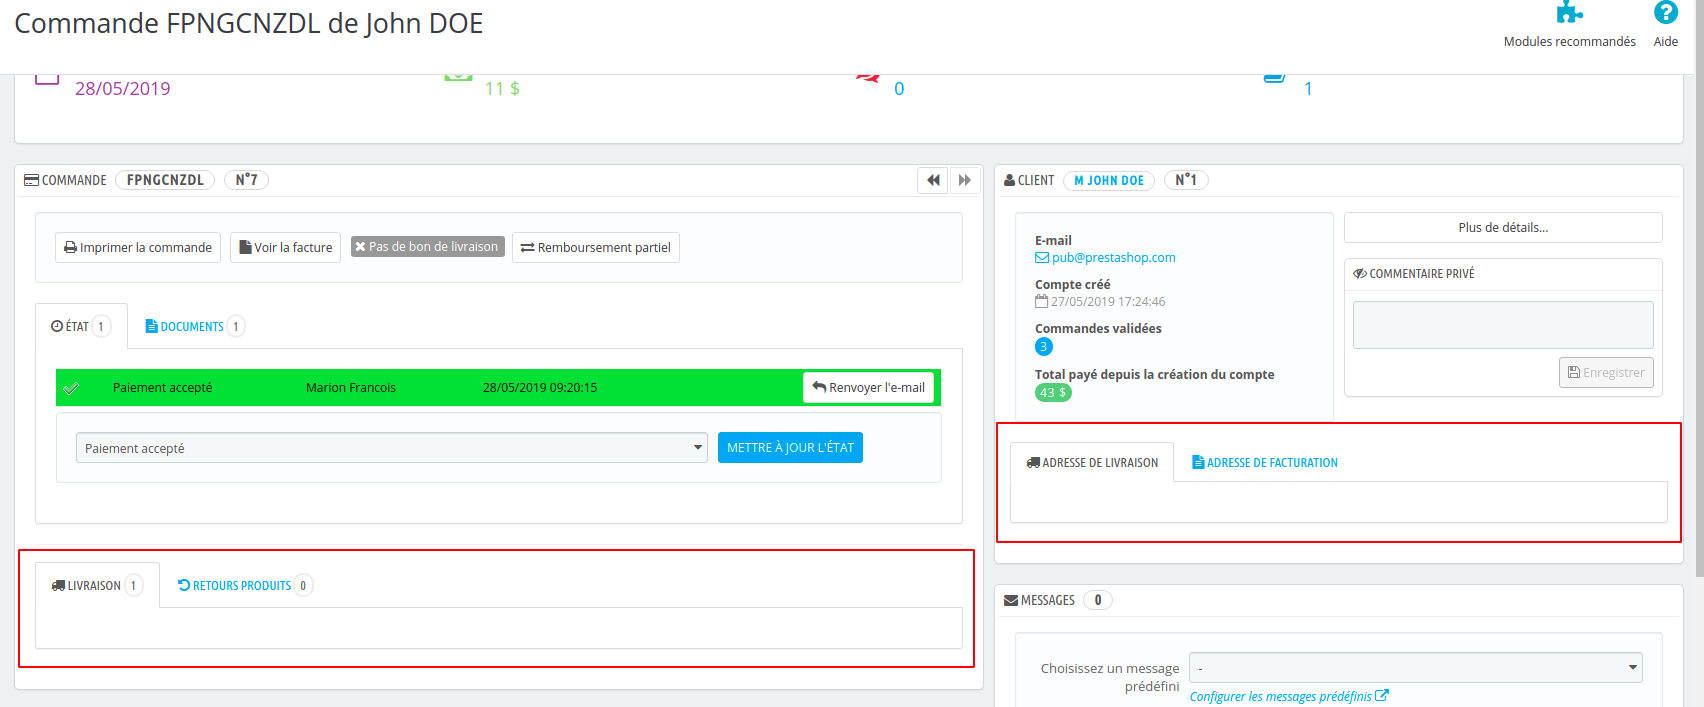Click the date 28/05/2019 value
Screen dimensions: 1704x707
click(x=123, y=88)
